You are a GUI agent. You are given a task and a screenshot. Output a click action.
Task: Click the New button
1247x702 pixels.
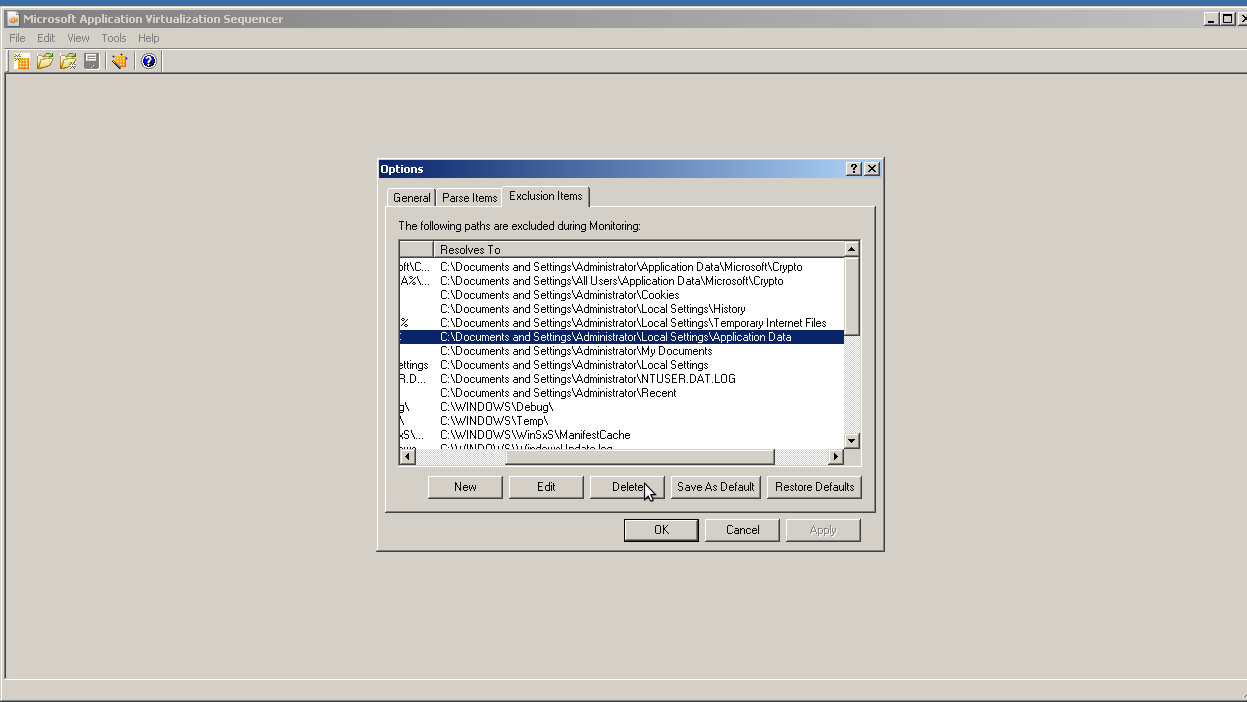click(x=465, y=487)
